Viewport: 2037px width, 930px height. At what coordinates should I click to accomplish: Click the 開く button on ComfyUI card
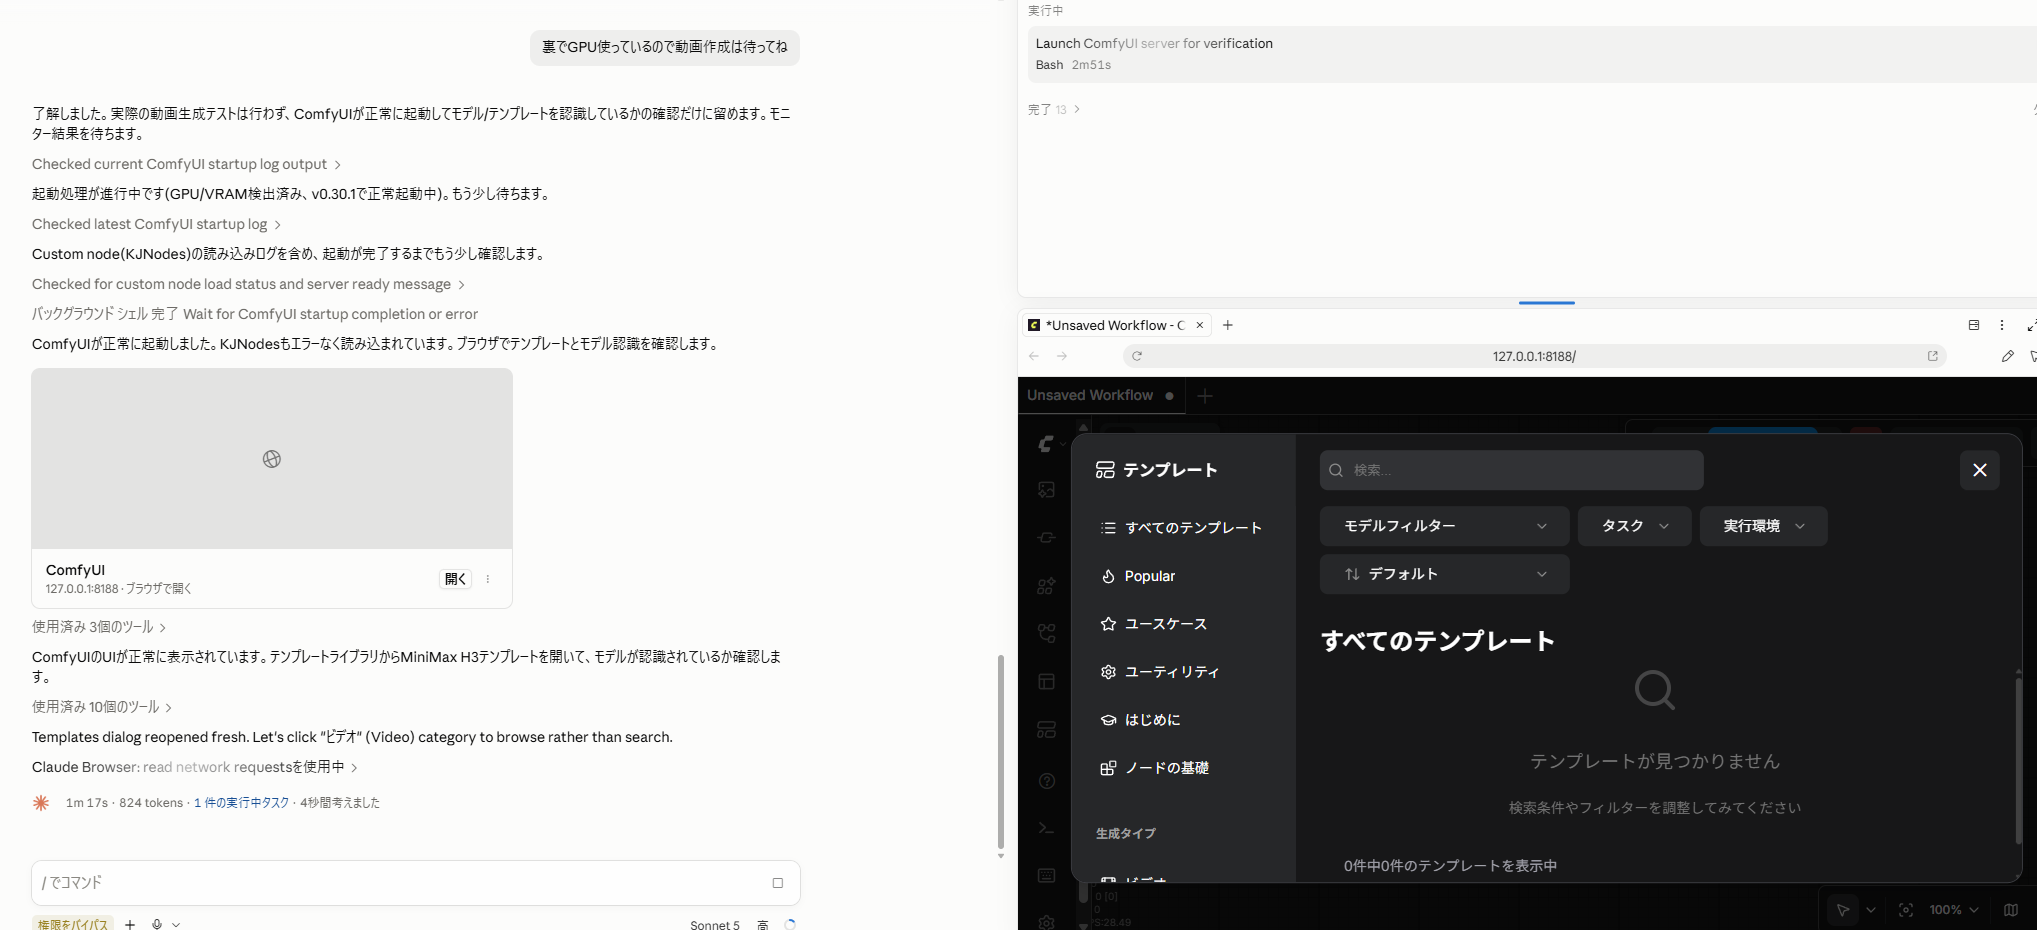[x=456, y=579]
